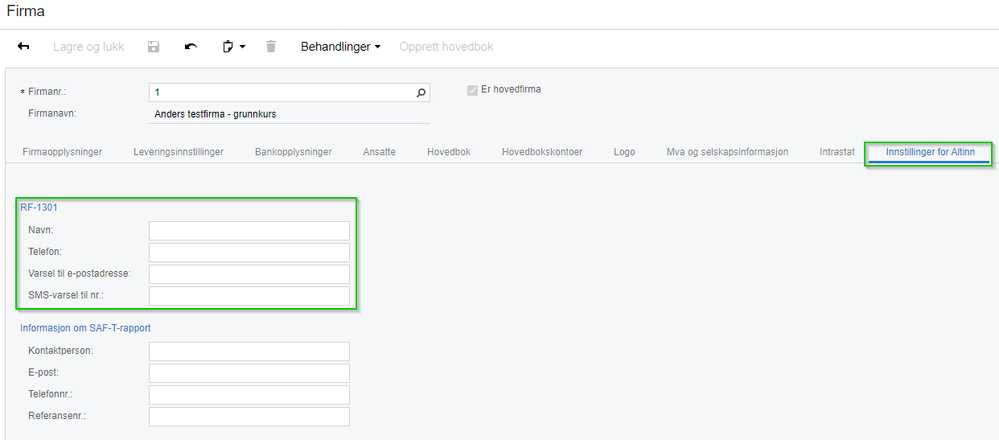This screenshot has width=999, height=440.
Task: Click the trash delete icon
Action: (x=271, y=46)
